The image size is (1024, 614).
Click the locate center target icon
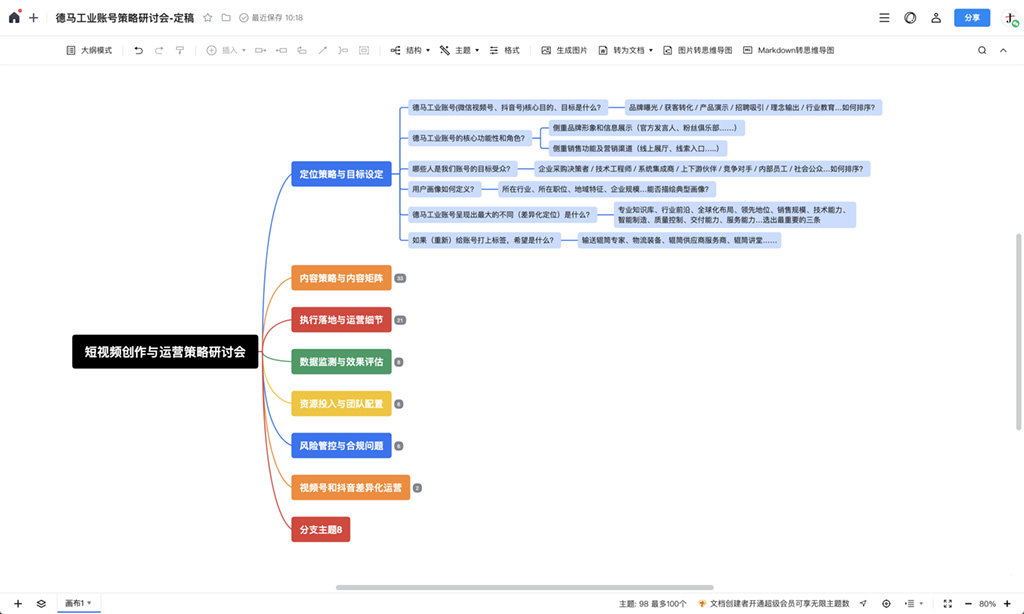coord(886,604)
